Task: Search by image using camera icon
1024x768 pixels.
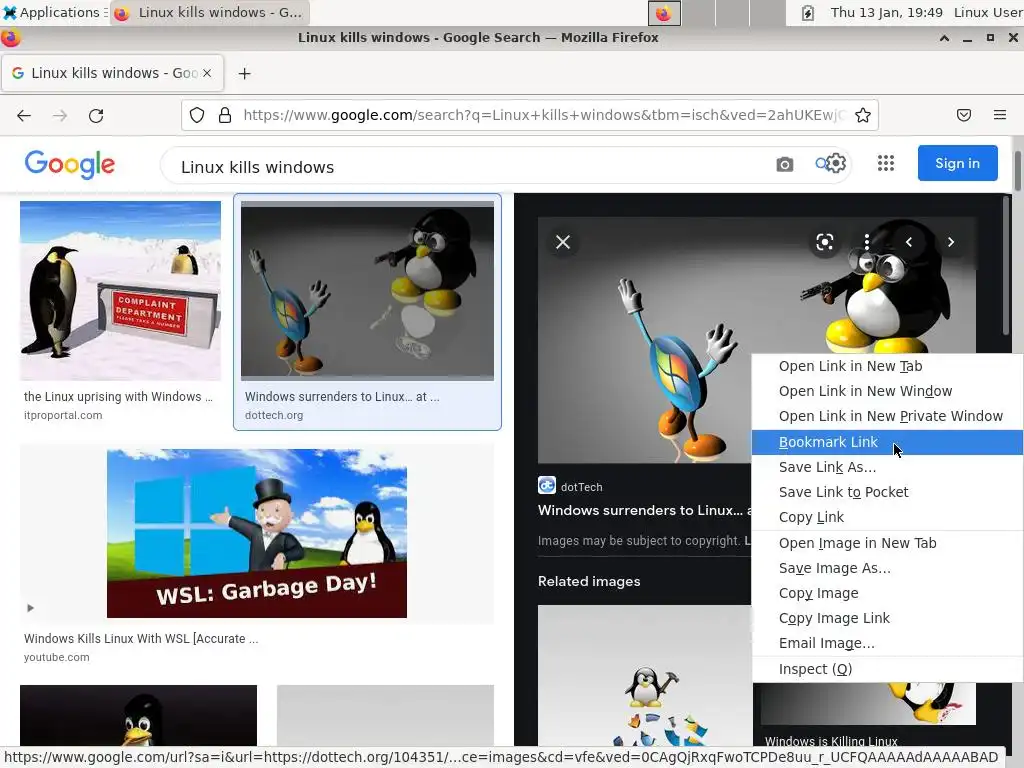Action: [784, 164]
